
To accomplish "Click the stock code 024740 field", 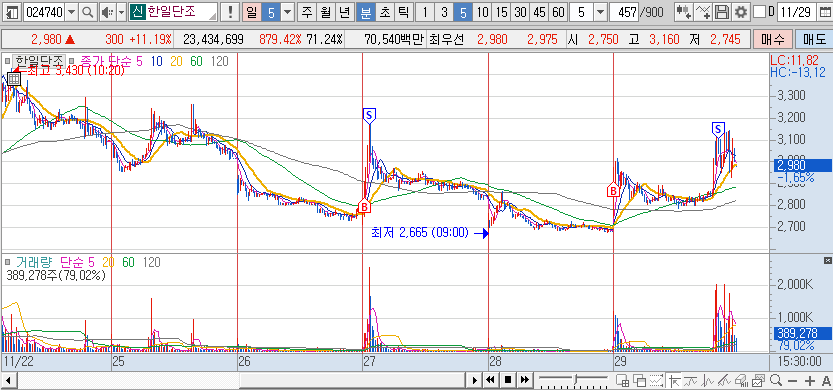I will pyautogui.click(x=44, y=12).
